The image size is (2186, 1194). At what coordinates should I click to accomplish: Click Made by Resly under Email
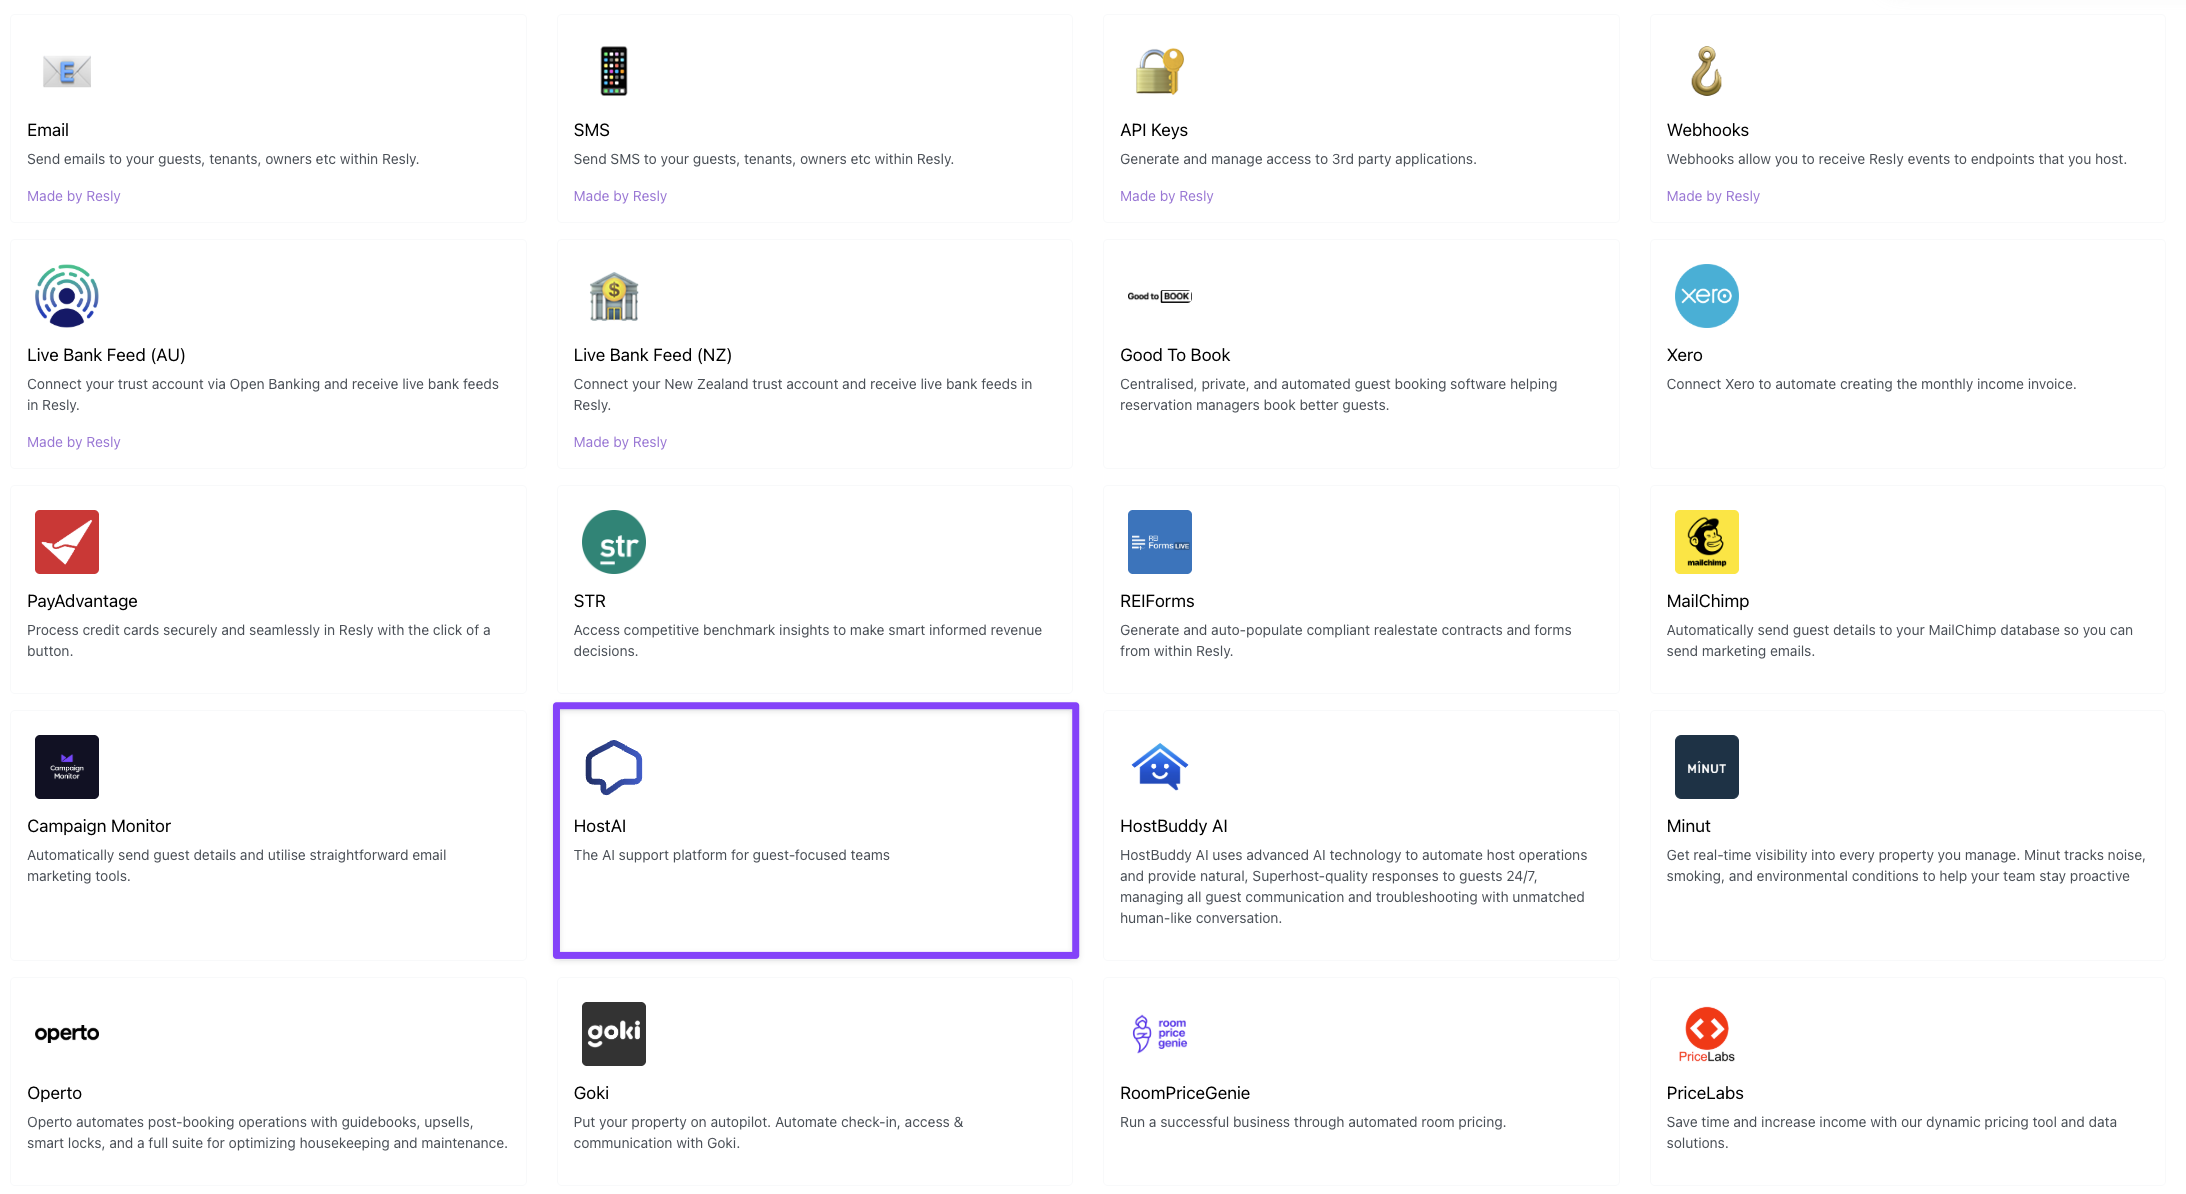tap(73, 196)
